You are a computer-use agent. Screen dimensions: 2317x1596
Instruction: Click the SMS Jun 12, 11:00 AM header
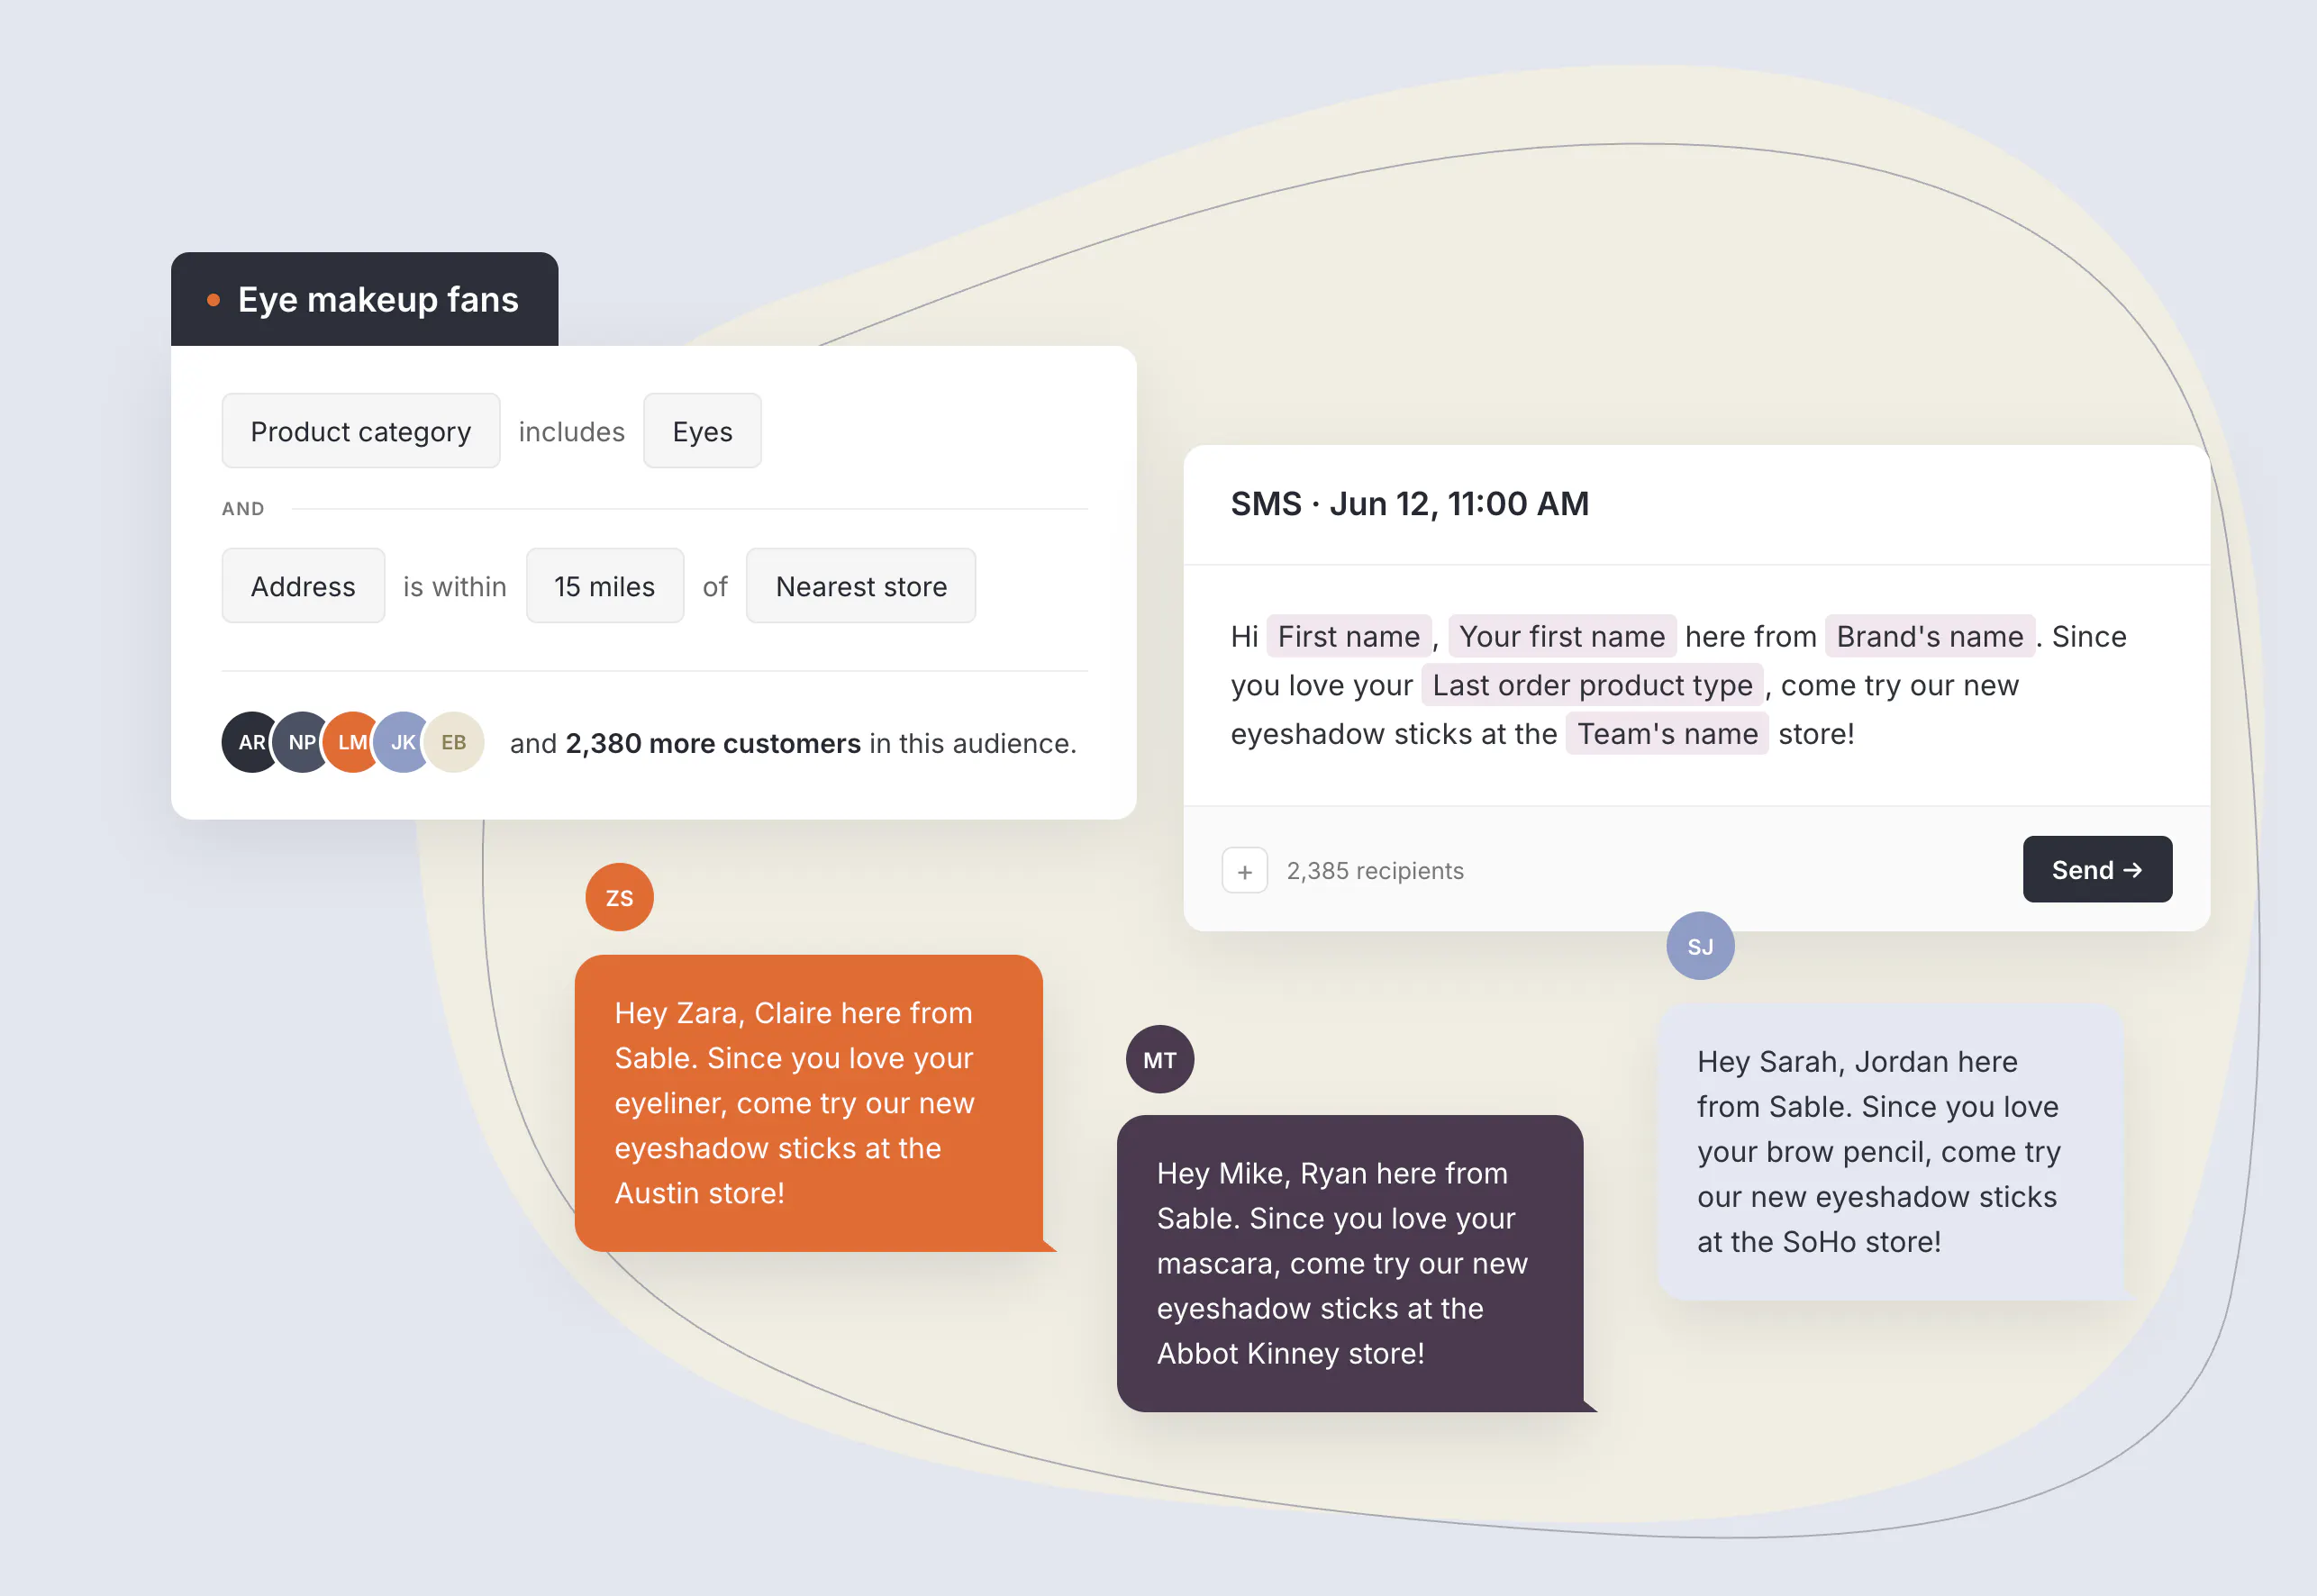[x=1409, y=503]
